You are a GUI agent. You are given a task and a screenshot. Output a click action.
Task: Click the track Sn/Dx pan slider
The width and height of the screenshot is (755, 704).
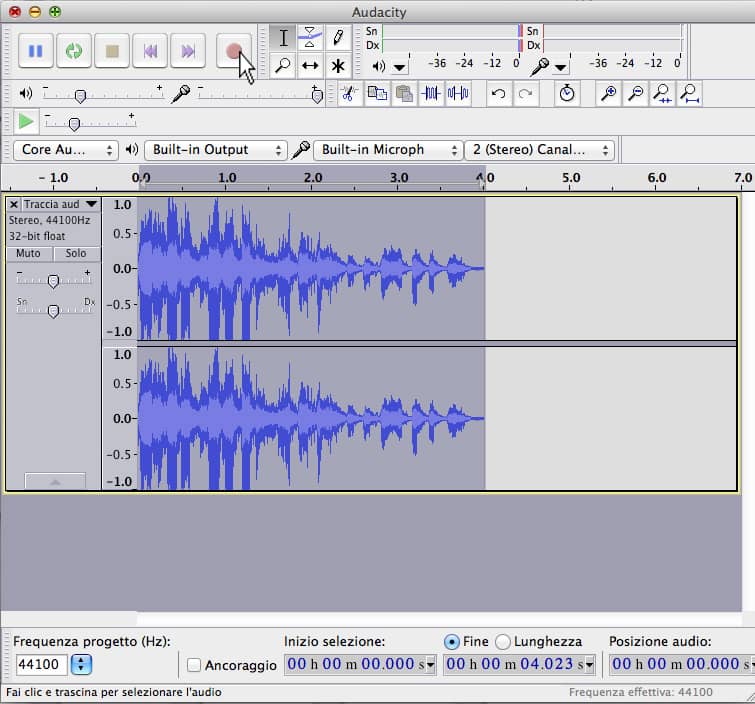pos(53,311)
